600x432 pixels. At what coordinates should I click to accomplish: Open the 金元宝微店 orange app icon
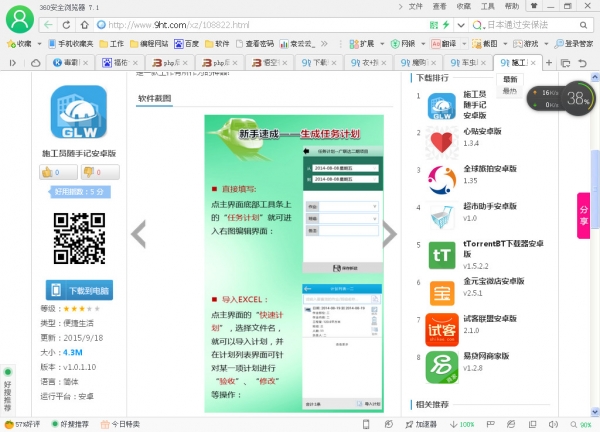coord(442,293)
